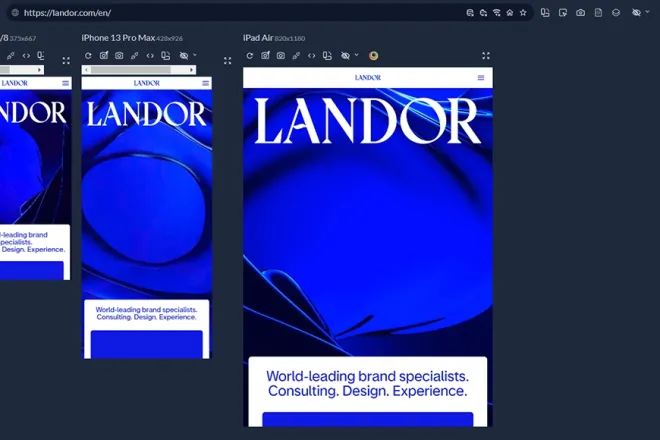This screenshot has width=660, height=440.
Task: Rotate the leftmost 375x667 device
Action: click(x=41, y=56)
